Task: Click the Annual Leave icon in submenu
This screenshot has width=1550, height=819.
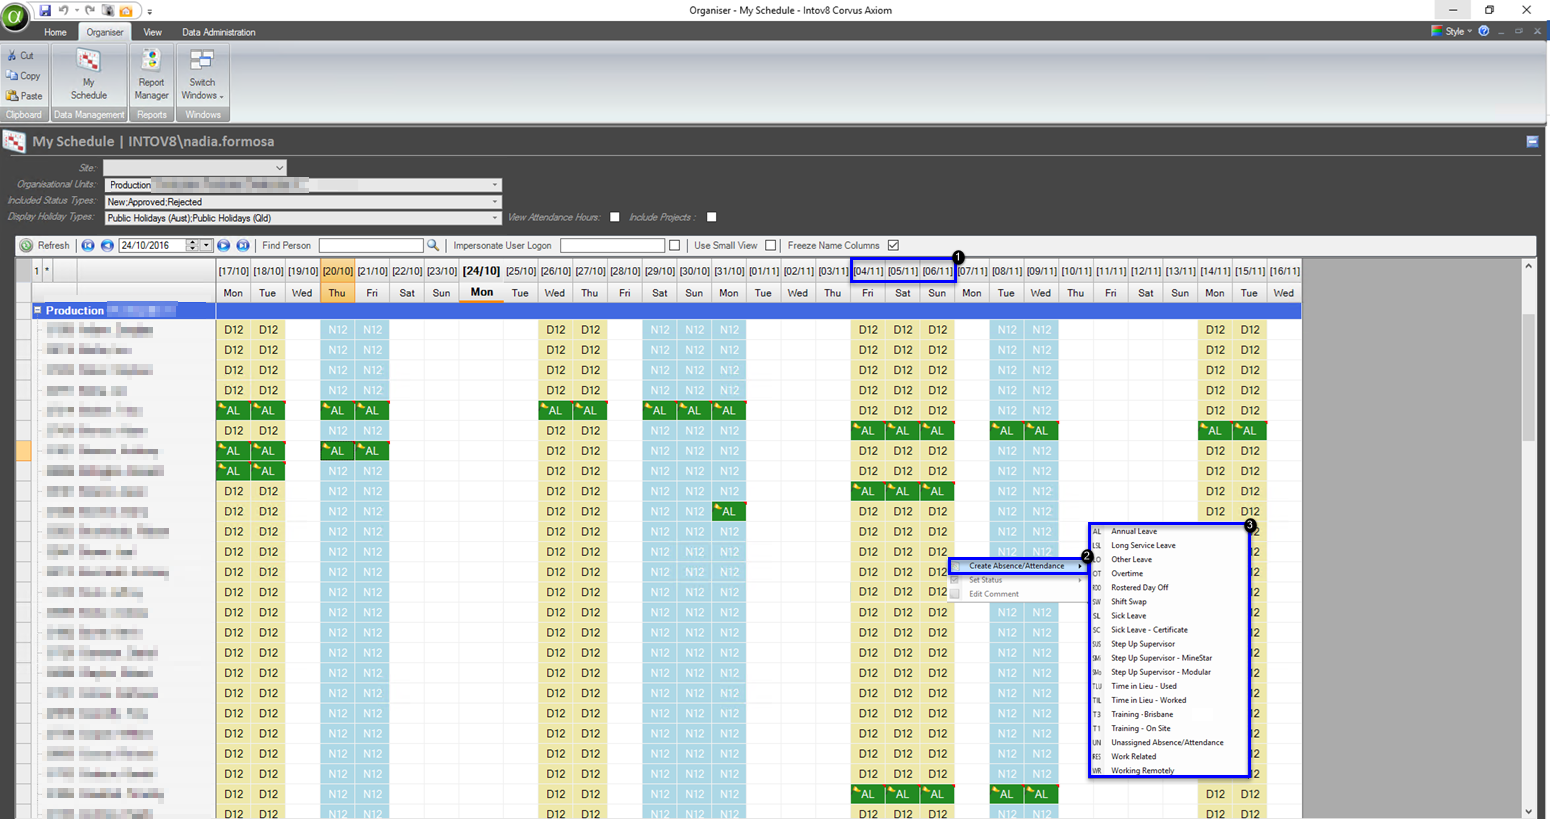Action: [x=1097, y=532]
